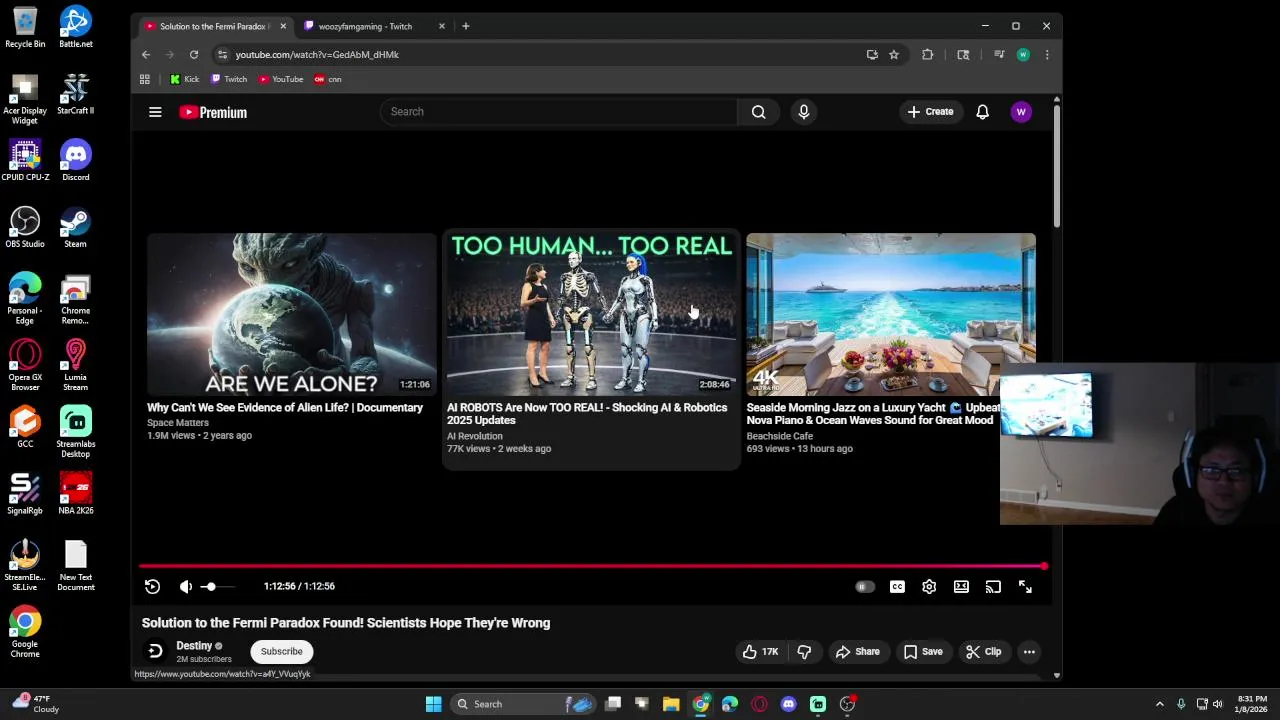Open the Chrome three-dot menu

click(x=1047, y=55)
